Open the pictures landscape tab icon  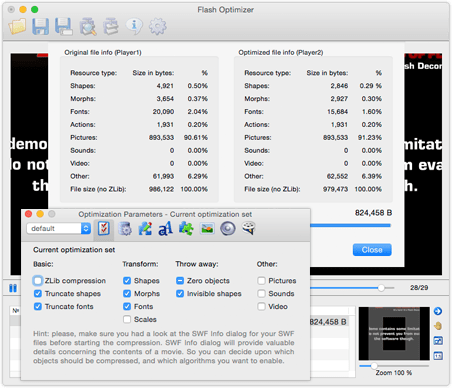pyautogui.click(x=207, y=229)
